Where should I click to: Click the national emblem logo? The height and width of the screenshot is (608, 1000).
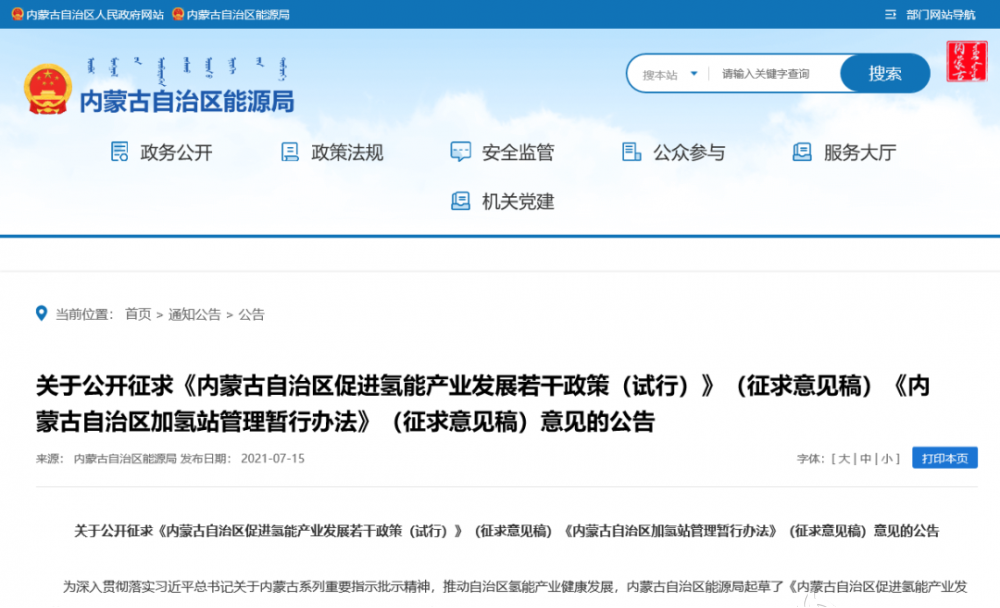(47, 88)
